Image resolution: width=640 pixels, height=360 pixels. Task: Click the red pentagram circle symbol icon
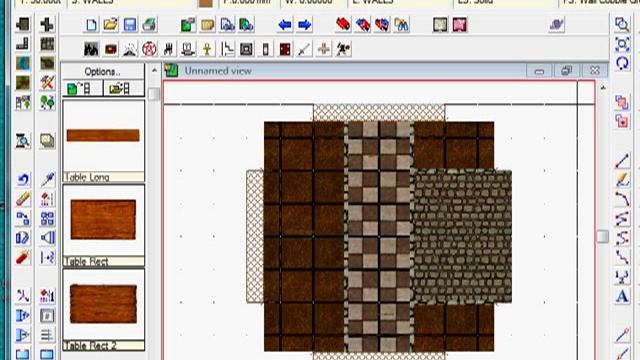[149, 49]
